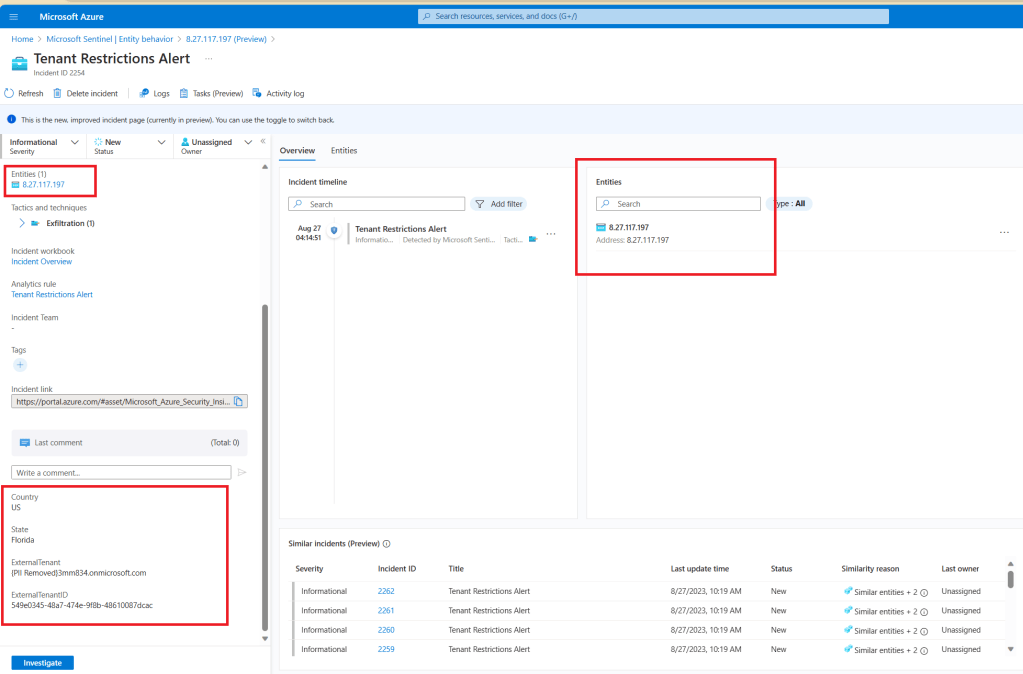Click the Refresh icon in toolbar

pos(10,93)
